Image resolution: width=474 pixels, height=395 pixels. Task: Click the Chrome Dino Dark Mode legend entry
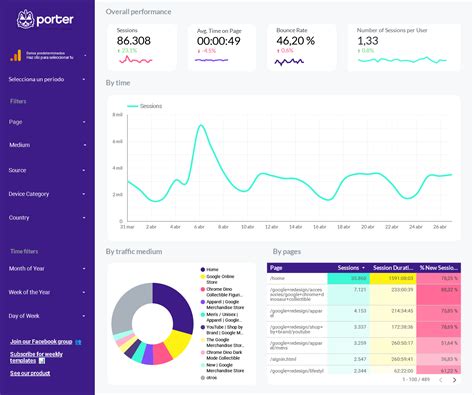[x=222, y=355]
